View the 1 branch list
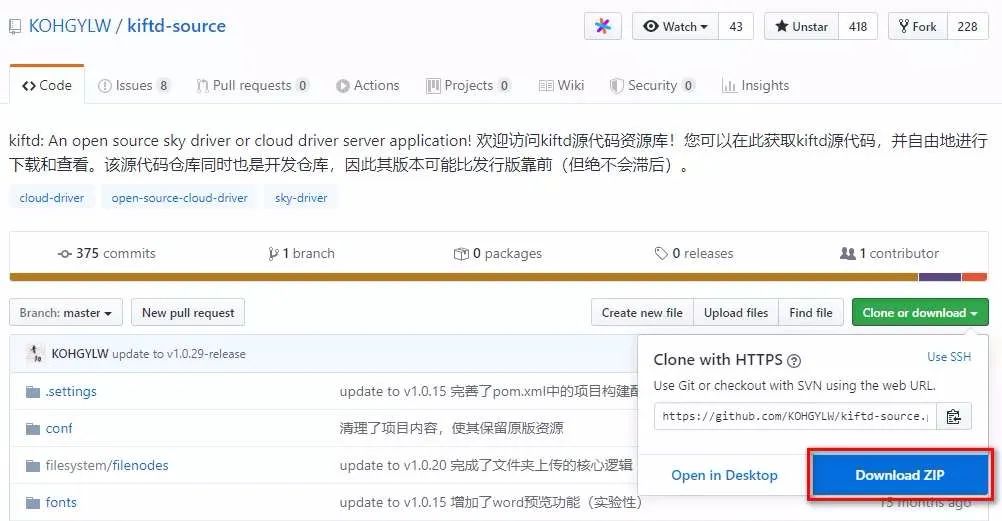Image resolution: width=1002 pixels, height=521 pixels. [301, 253]
